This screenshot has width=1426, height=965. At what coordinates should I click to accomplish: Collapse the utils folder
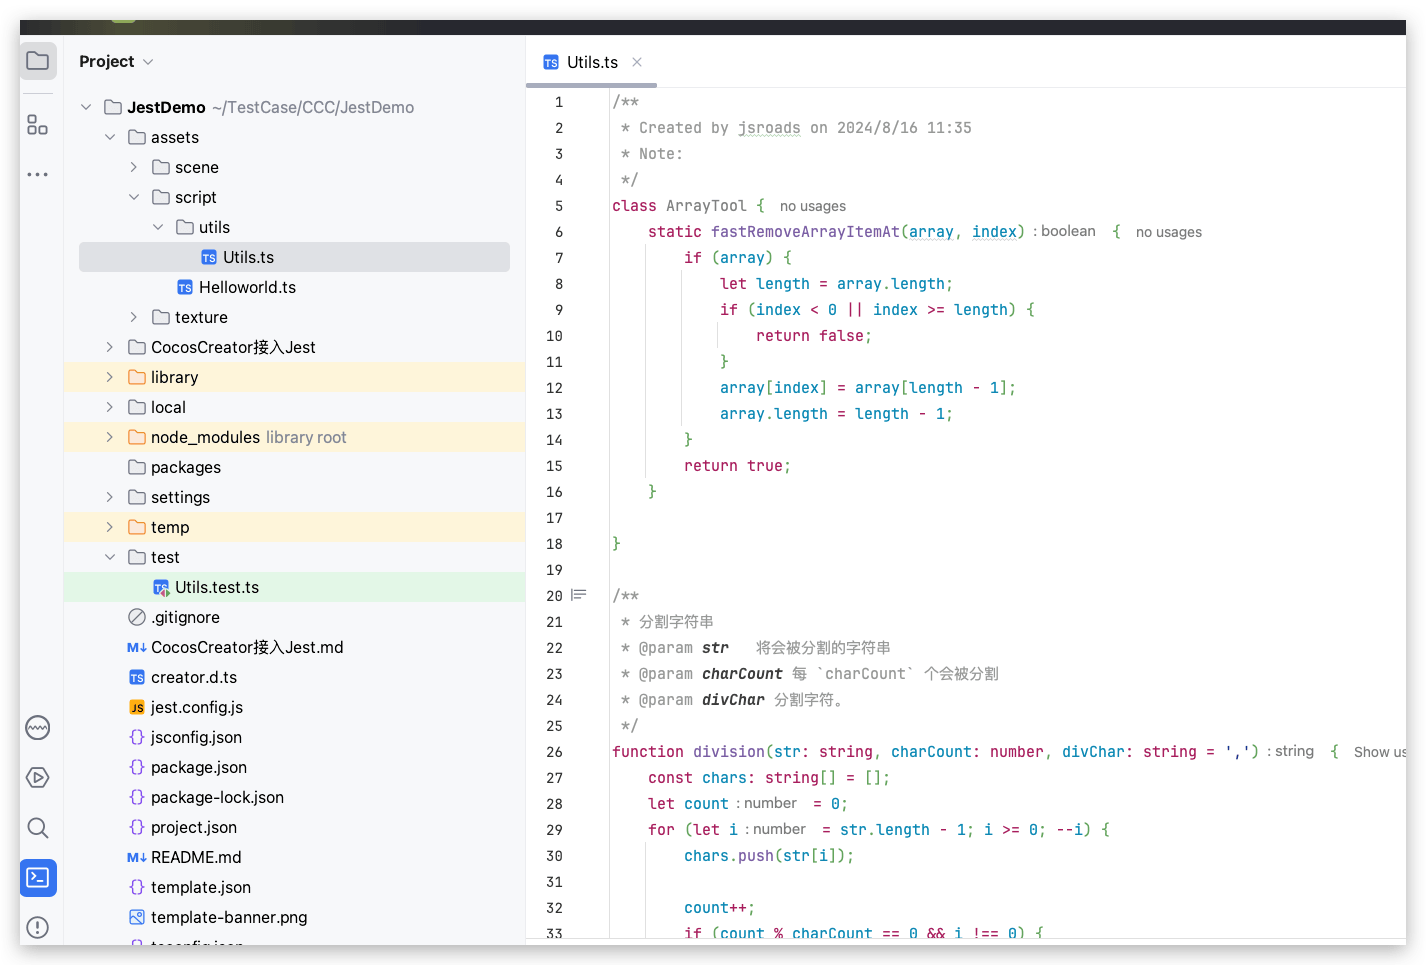(x=158, y=227)
